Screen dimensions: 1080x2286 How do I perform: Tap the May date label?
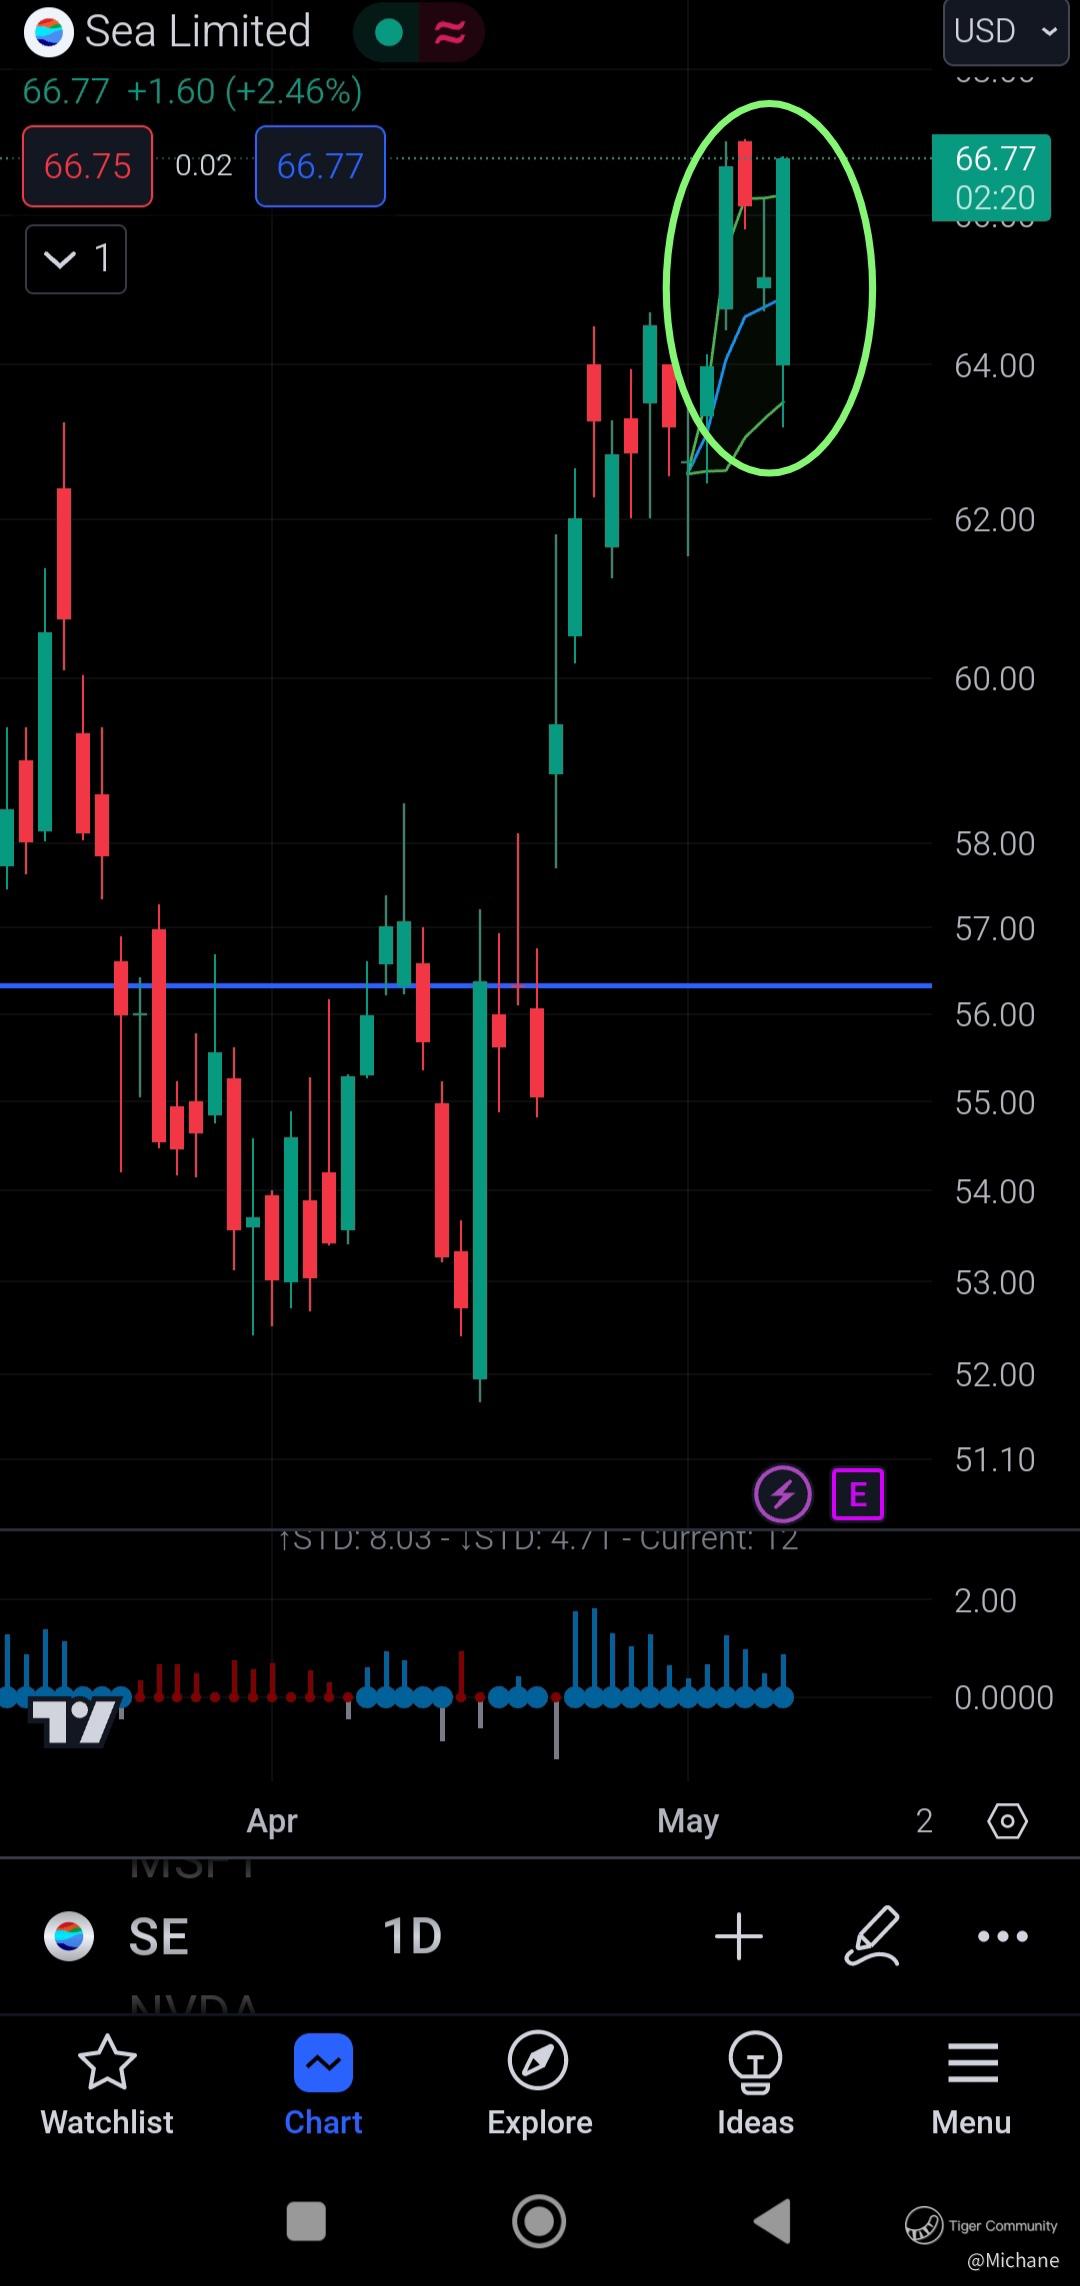point(688,1821)
